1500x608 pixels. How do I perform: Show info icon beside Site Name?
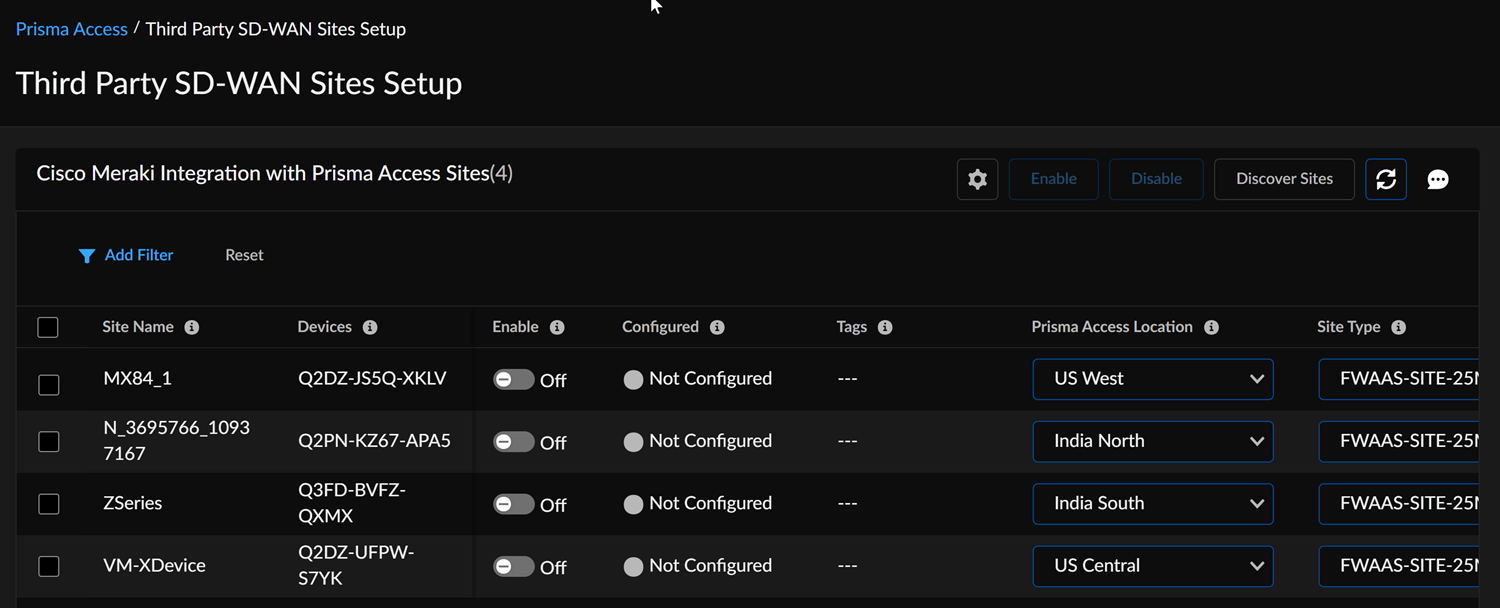click(x=192, y=327)
